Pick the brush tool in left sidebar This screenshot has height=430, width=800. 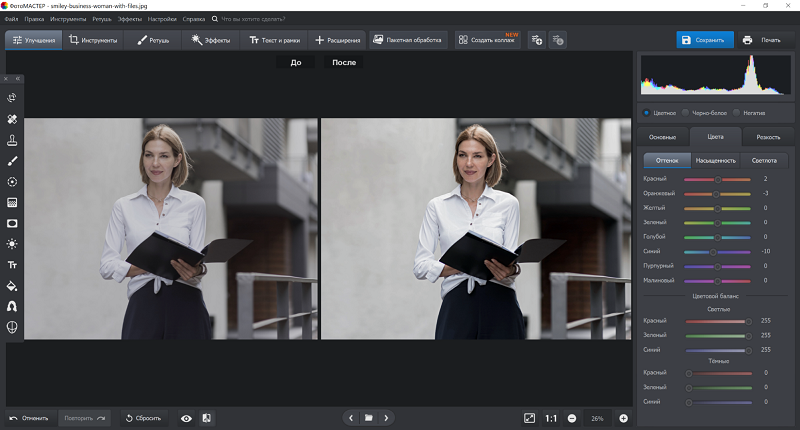click(x=12, y=161)
